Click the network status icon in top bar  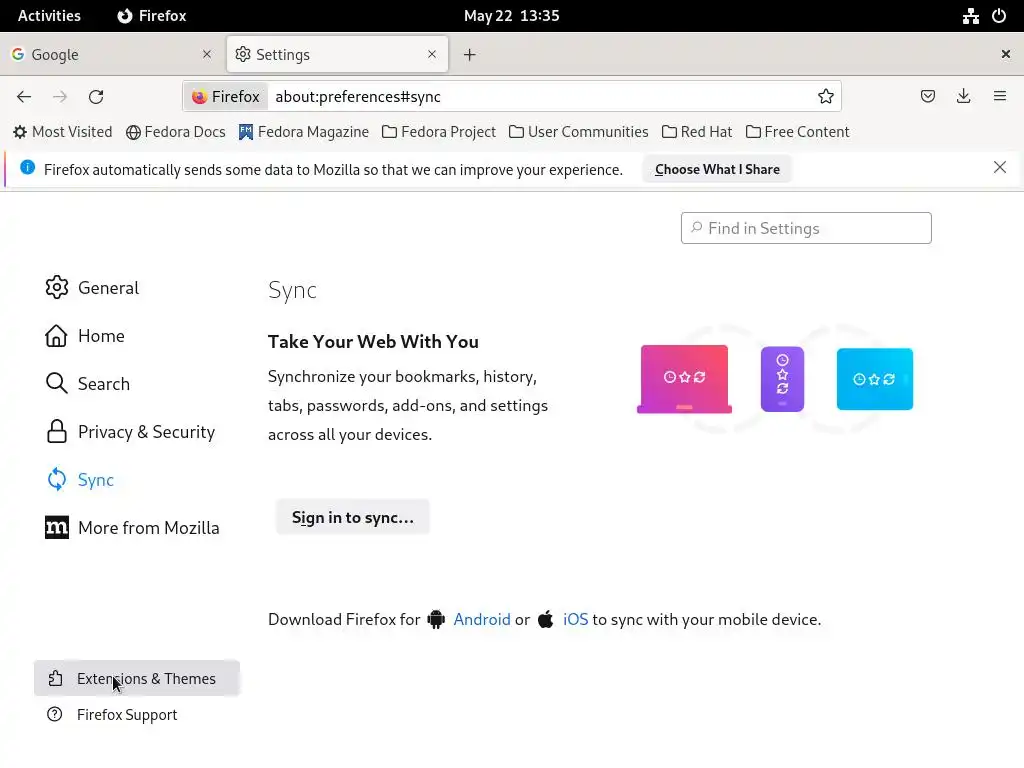coord(970,16)
